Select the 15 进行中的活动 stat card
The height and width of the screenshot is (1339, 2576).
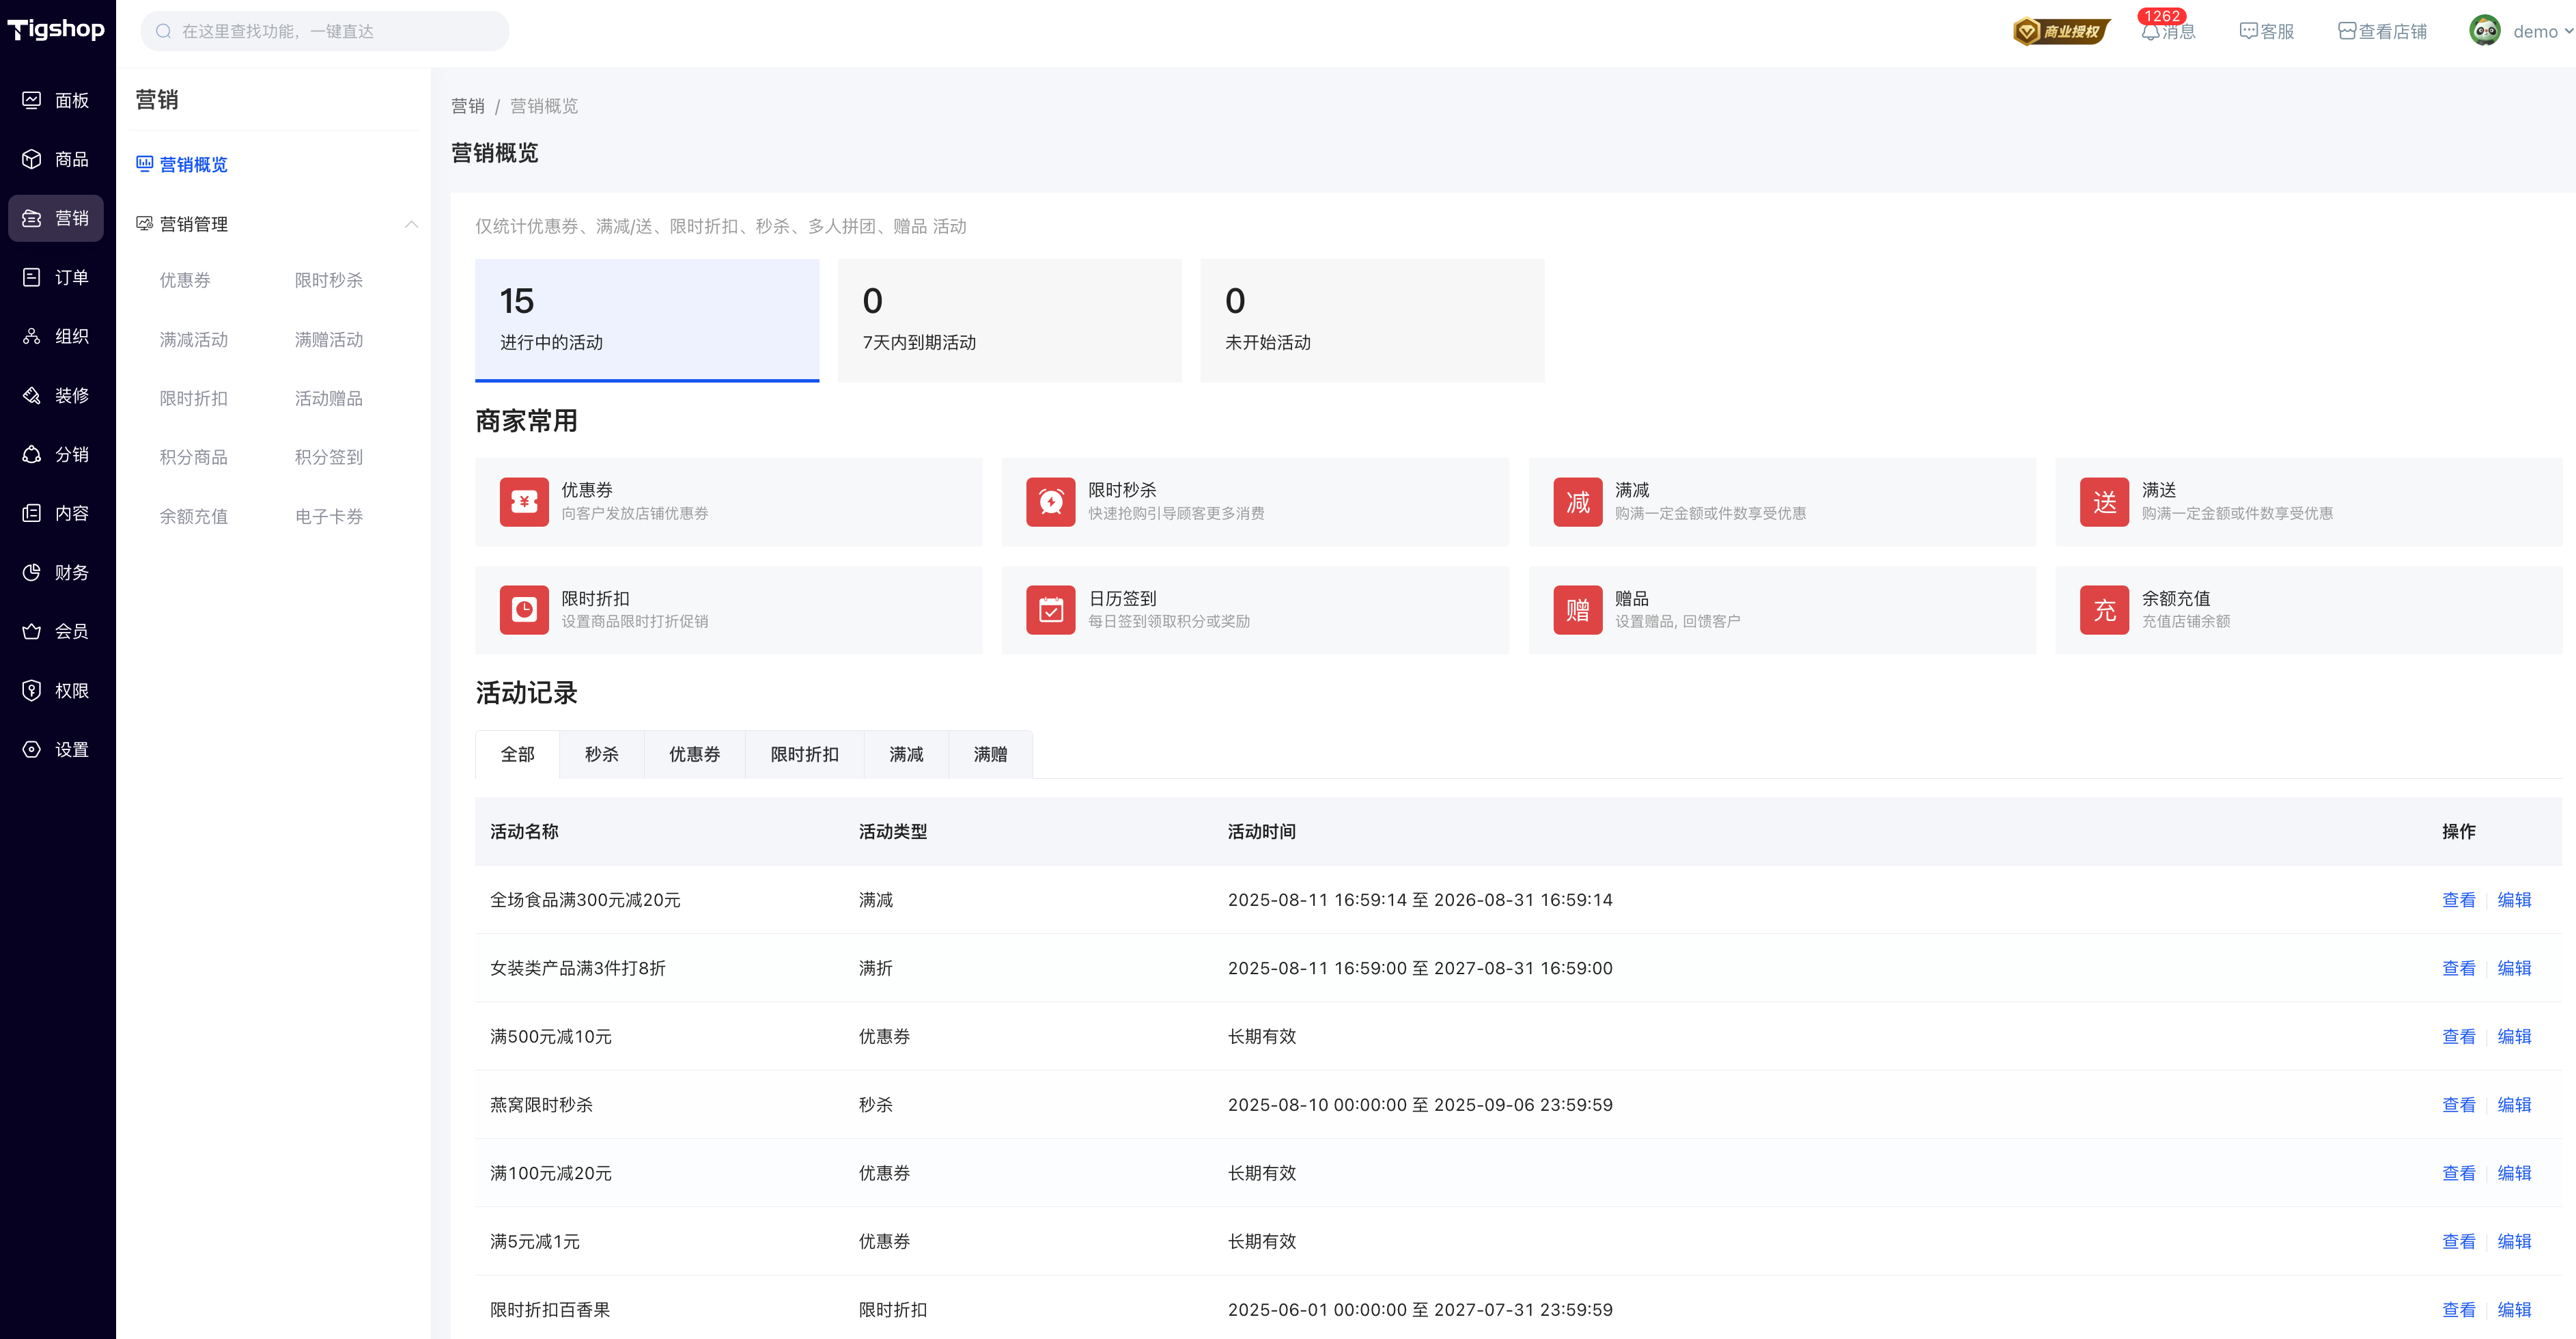pyautogui.click(x=647, y=320)
